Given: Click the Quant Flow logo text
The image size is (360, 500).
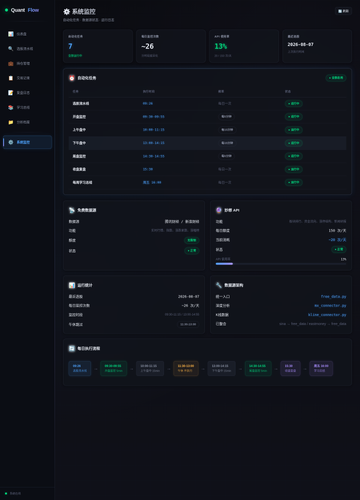Looking at the screenshot, I should [25, 10].
